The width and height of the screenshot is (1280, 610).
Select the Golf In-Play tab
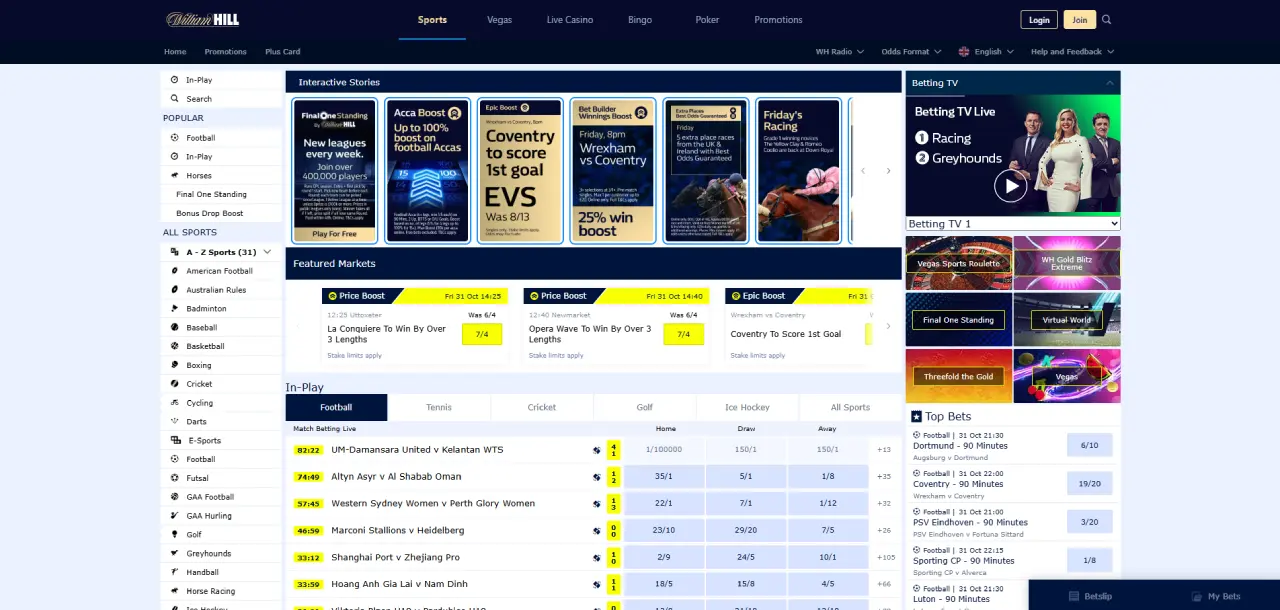click(645, 407)
